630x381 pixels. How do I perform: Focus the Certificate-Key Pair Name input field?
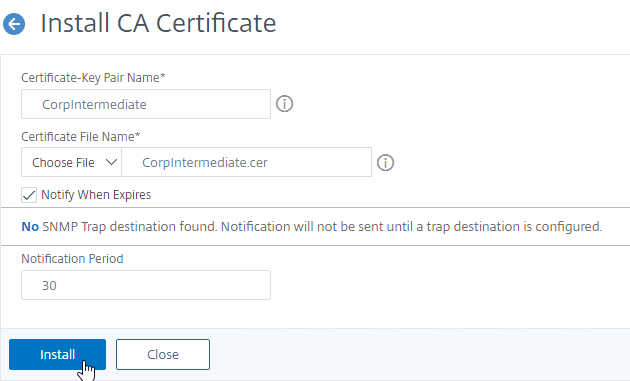[146, 104]
